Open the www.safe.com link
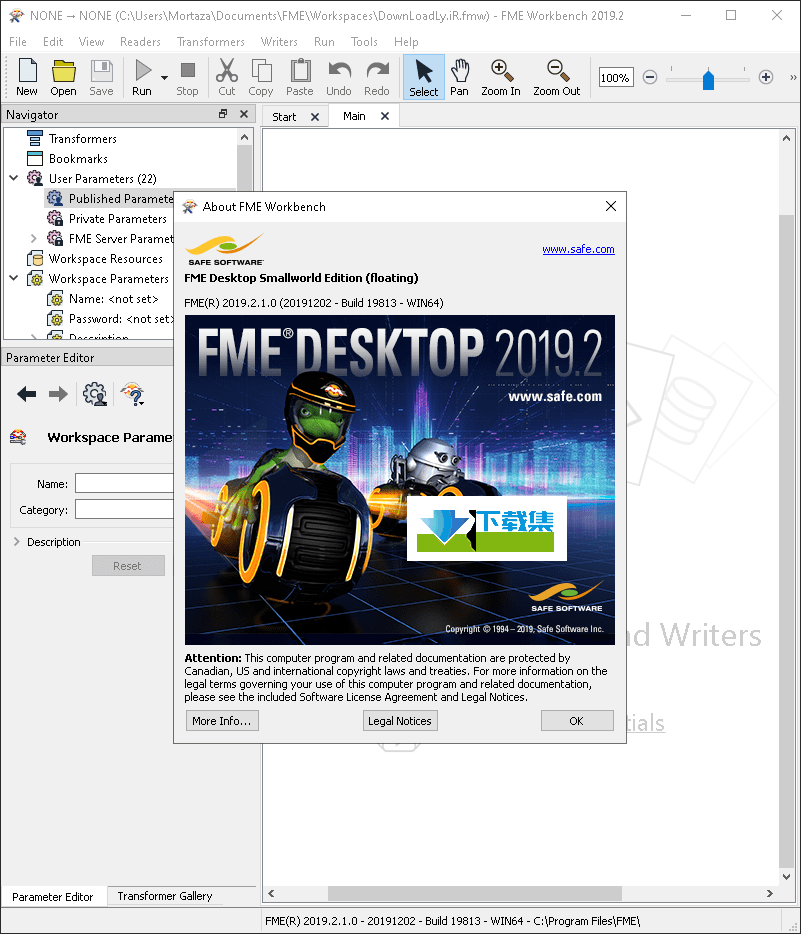Screen dimensions: 801x934 click(x=578, y=249)
